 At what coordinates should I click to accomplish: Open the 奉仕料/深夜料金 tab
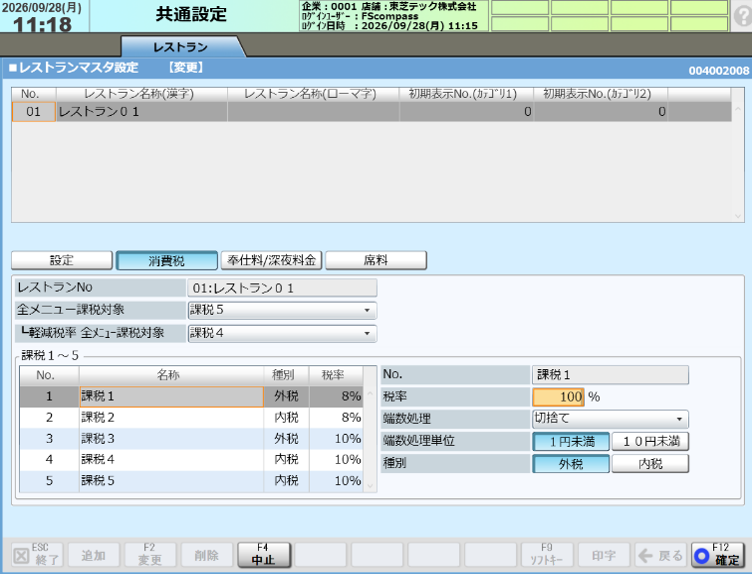271,260
